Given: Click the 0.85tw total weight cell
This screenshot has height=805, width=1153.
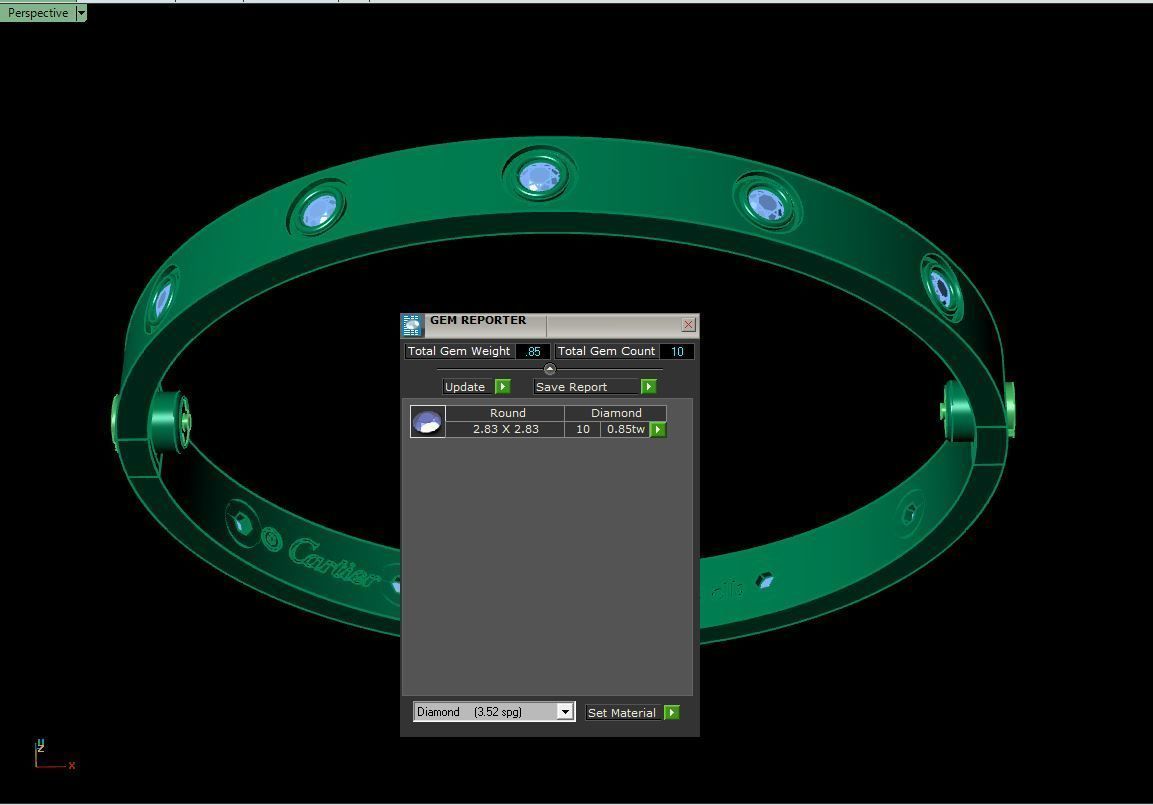Looking at the screenshot, I should click(626, 429).
